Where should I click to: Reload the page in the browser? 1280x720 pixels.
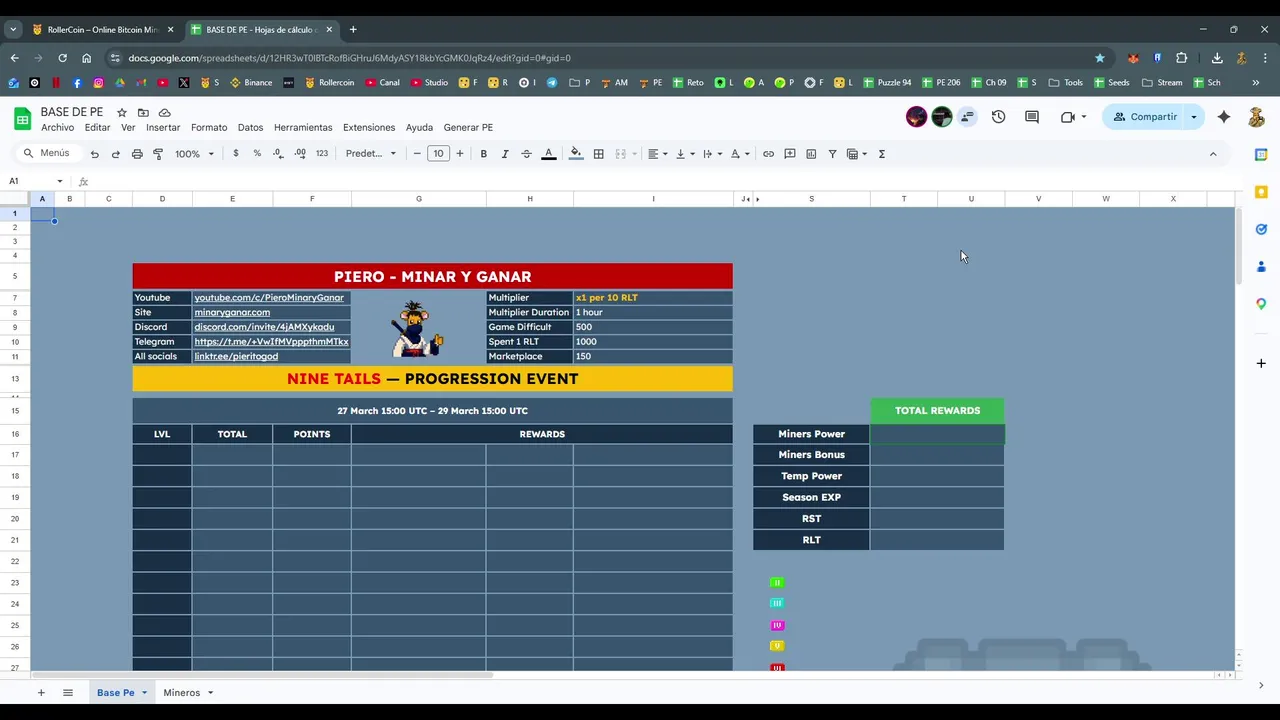coord(62,58)
